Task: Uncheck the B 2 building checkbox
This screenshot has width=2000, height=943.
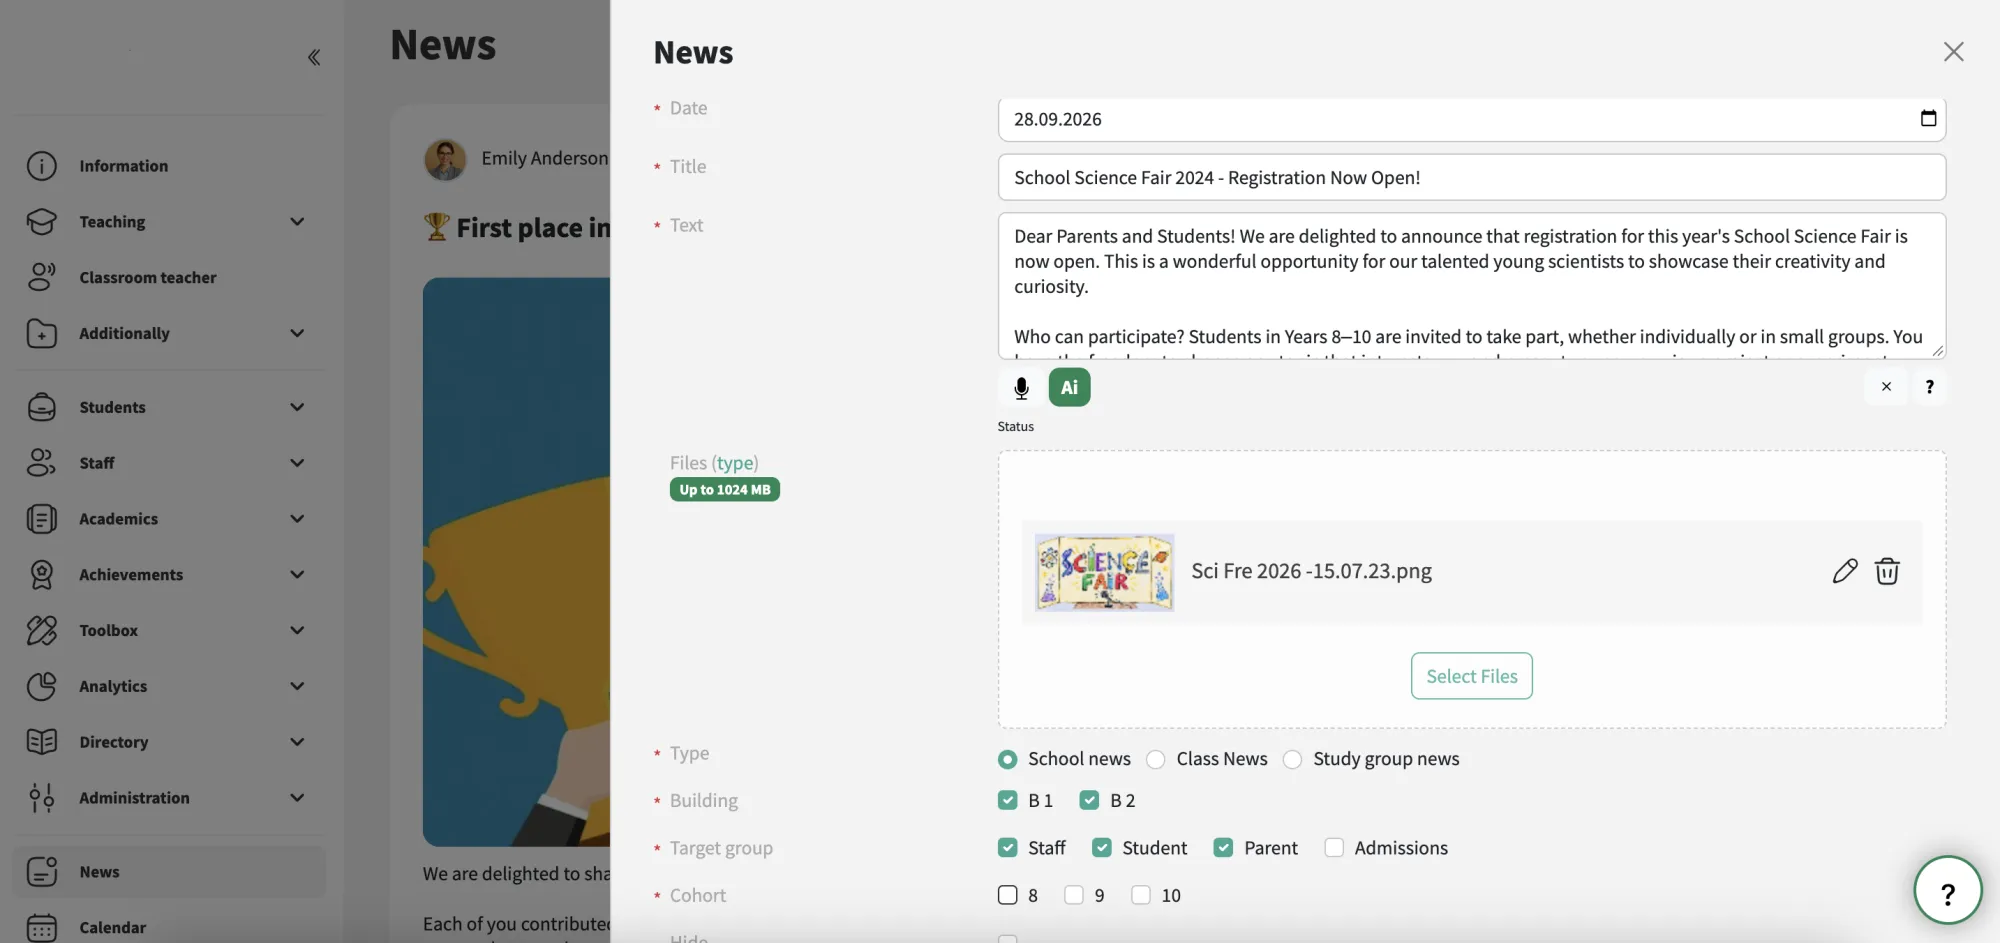Action: pyautogui.click(x=1089, y=800)
